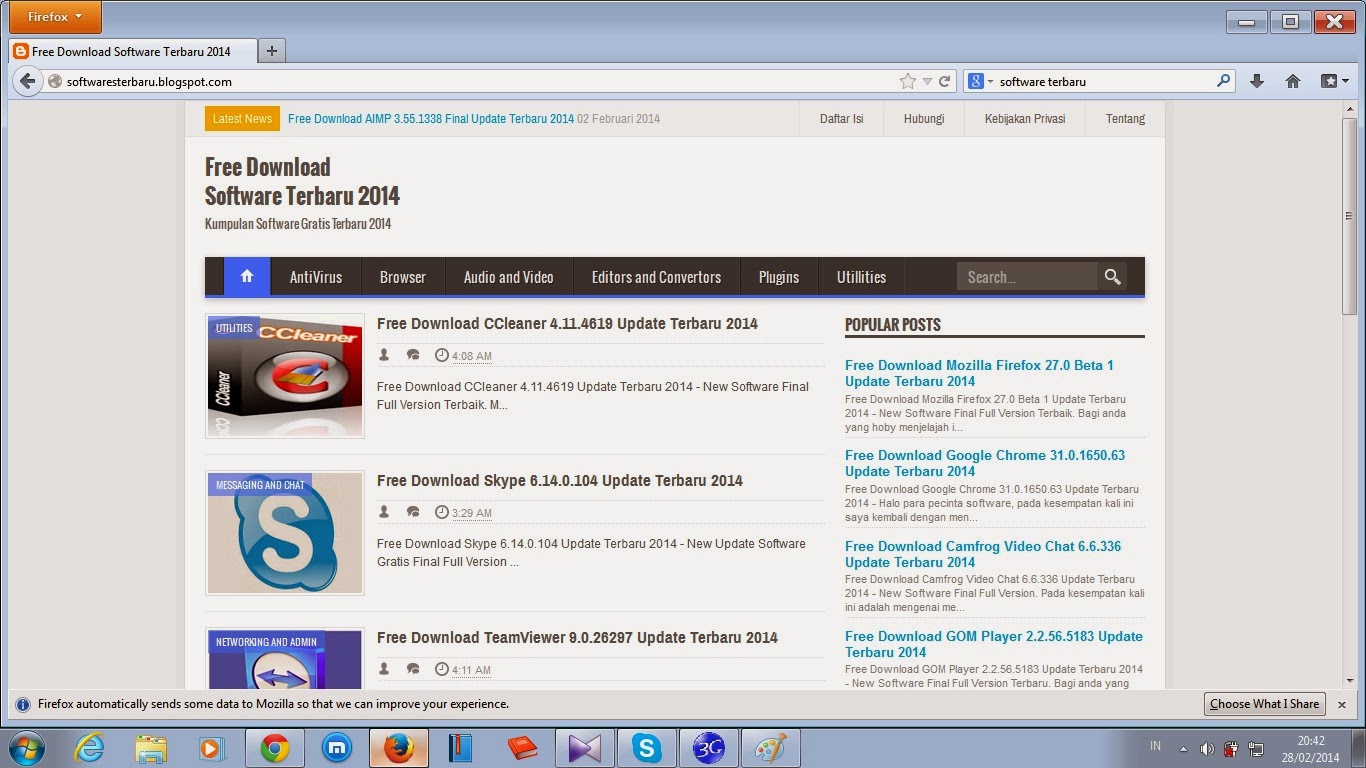Click Choose What I Share button
1366x768 pixels.
tap(1264, 704)
